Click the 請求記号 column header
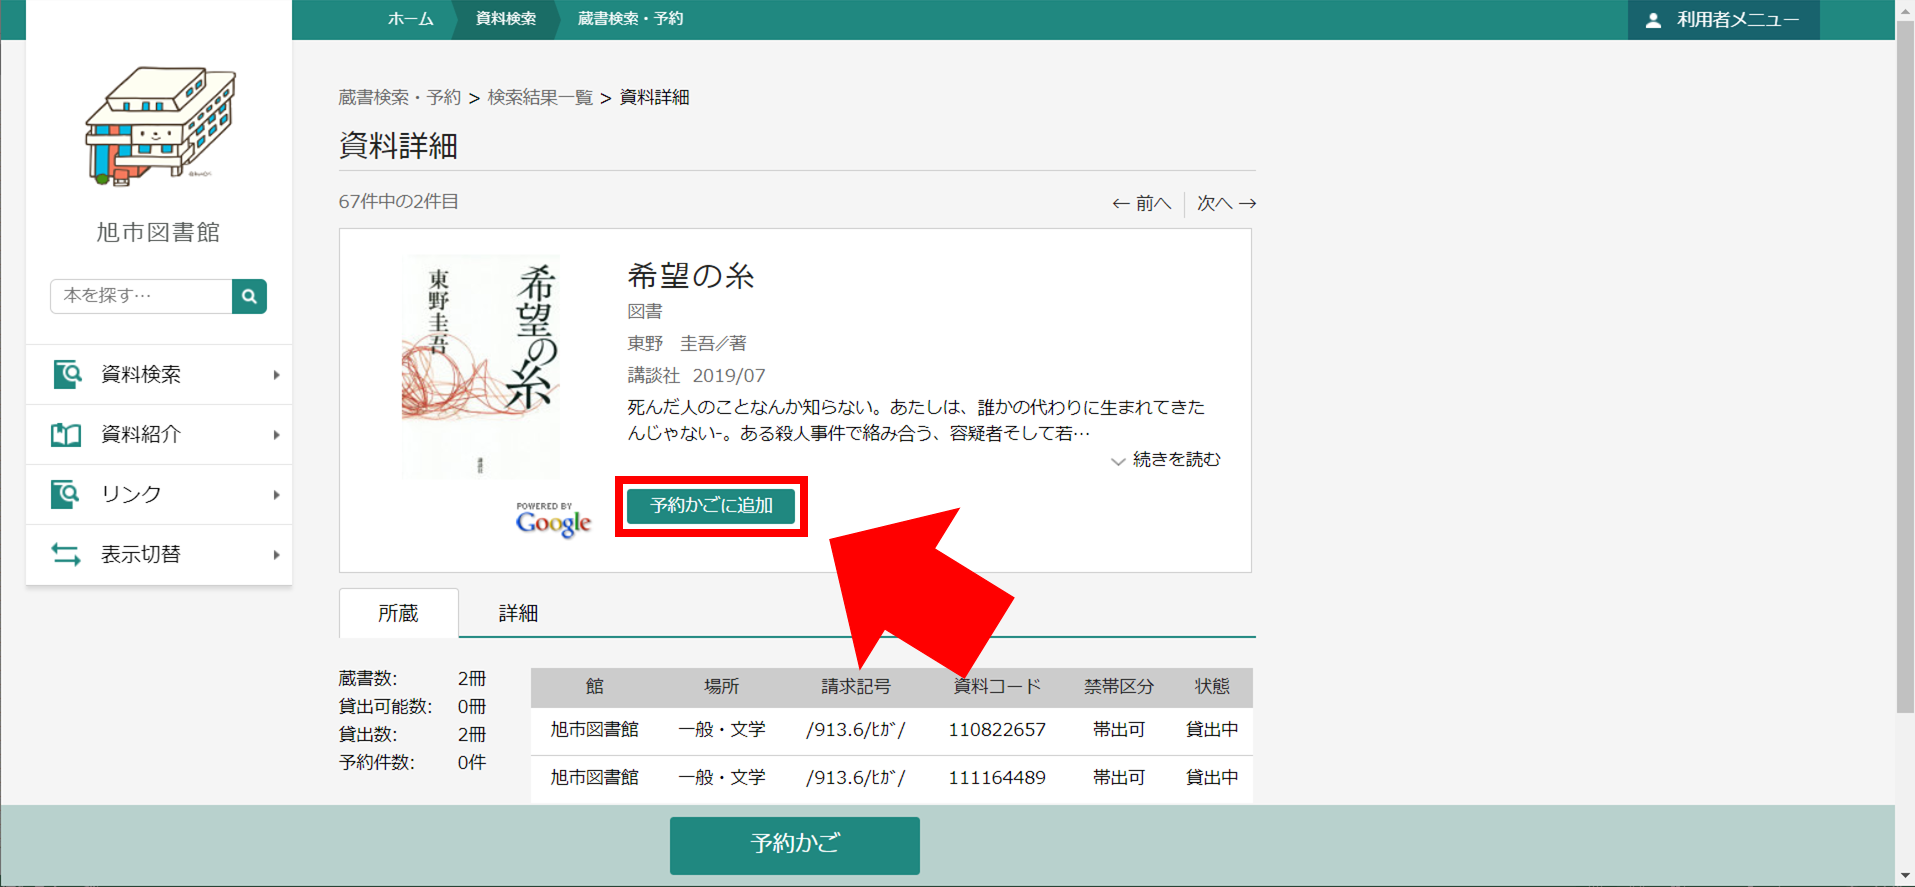Screen dimensions: 1915x887 coord(856,687)
